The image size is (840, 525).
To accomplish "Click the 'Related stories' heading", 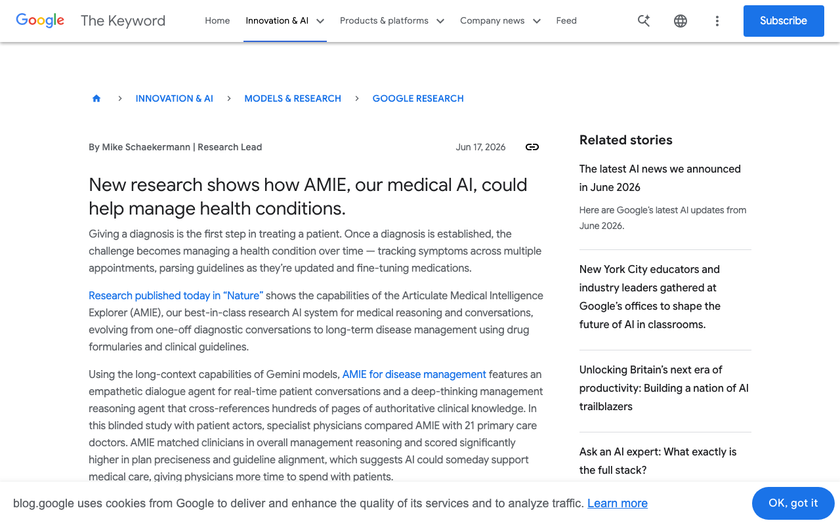I will tap(626, 140).
